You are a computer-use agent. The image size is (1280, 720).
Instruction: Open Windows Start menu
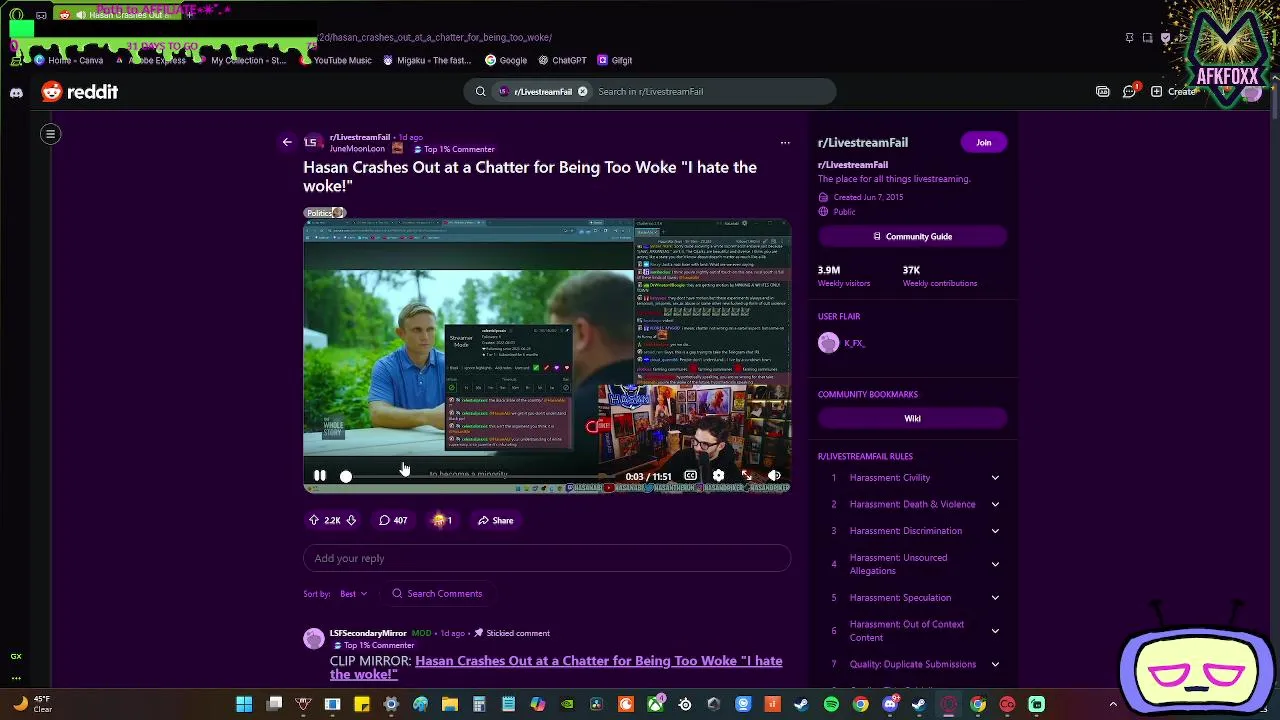click(244, 705)
